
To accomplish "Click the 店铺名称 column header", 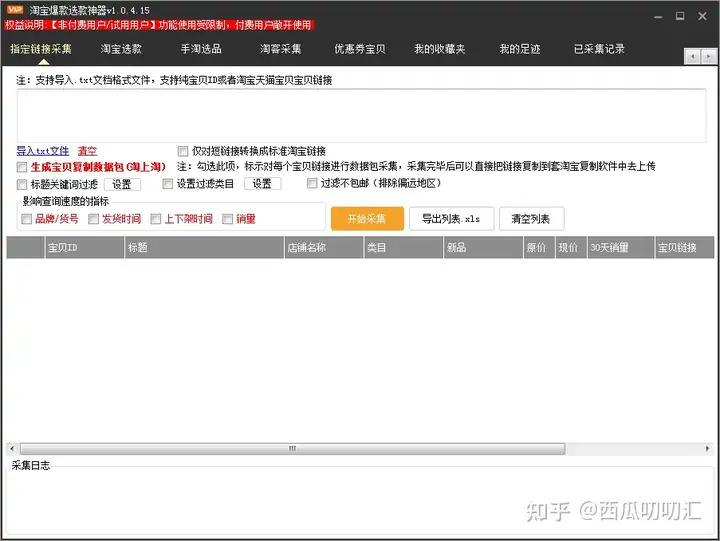I will [324, 248].
